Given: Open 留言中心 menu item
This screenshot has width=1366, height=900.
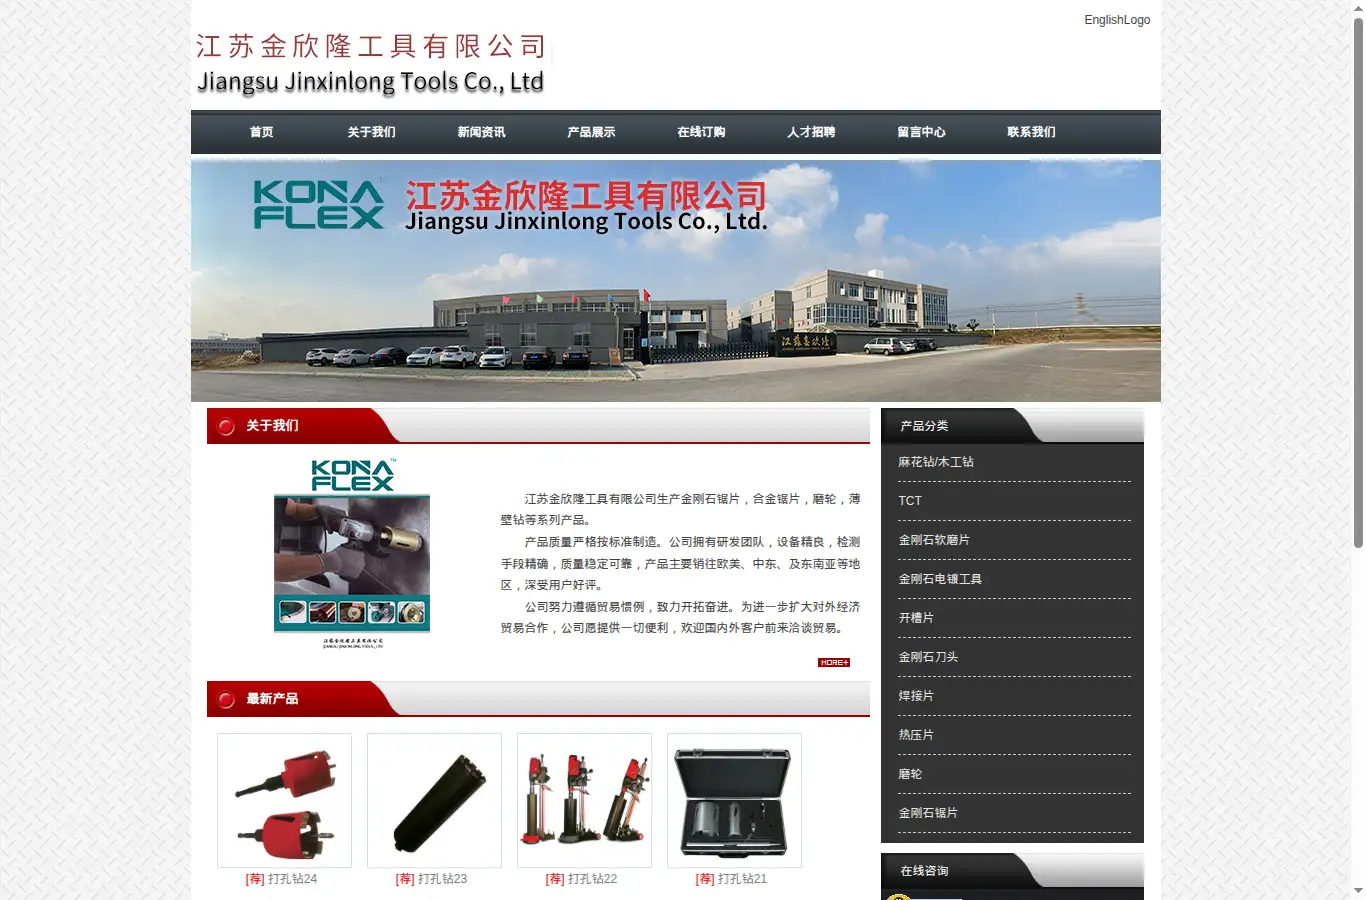Looking at the screenshot, I should click(x=921, y=132).
